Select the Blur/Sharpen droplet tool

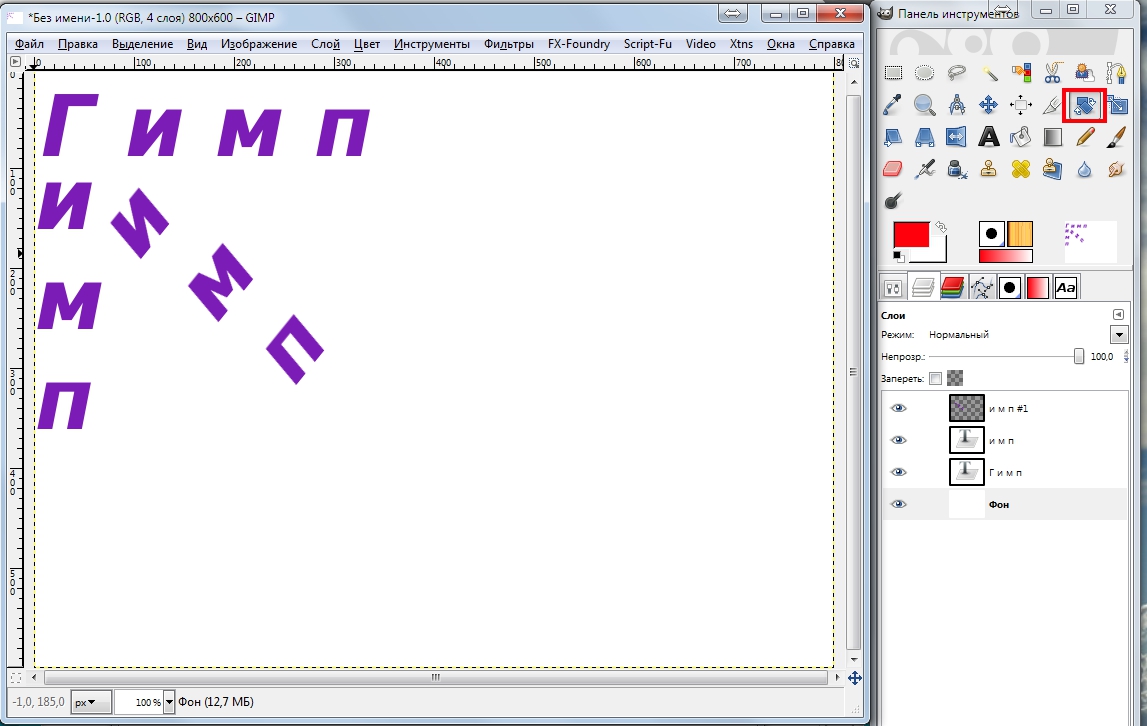pyautogui.click(x=1085, y=169)
